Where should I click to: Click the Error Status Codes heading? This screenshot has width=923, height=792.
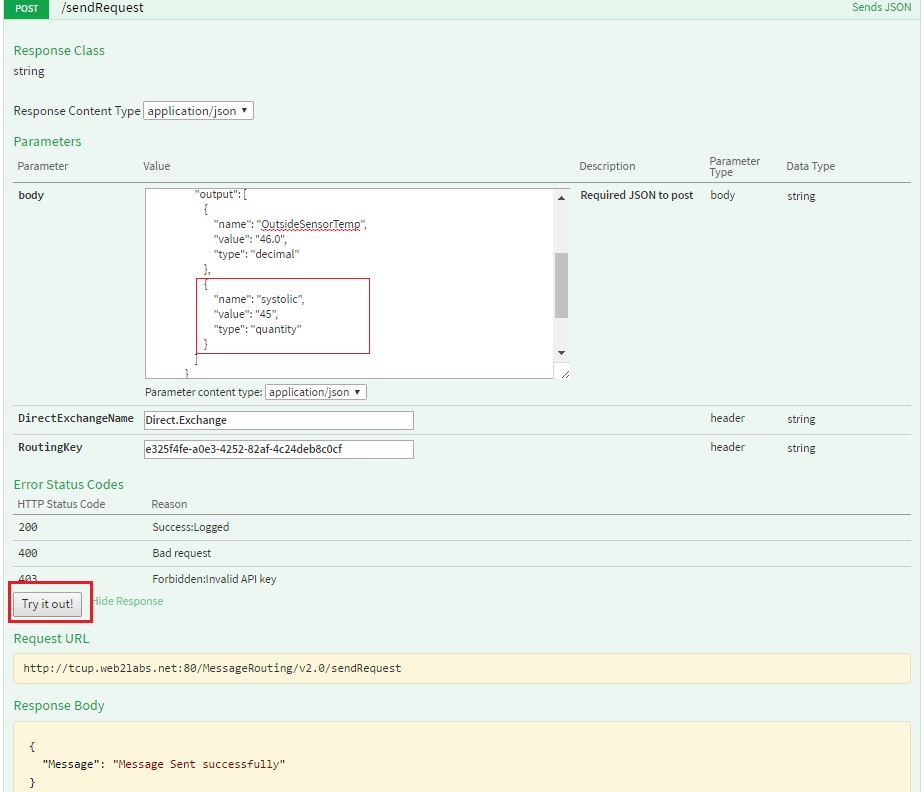coord(68,485)
